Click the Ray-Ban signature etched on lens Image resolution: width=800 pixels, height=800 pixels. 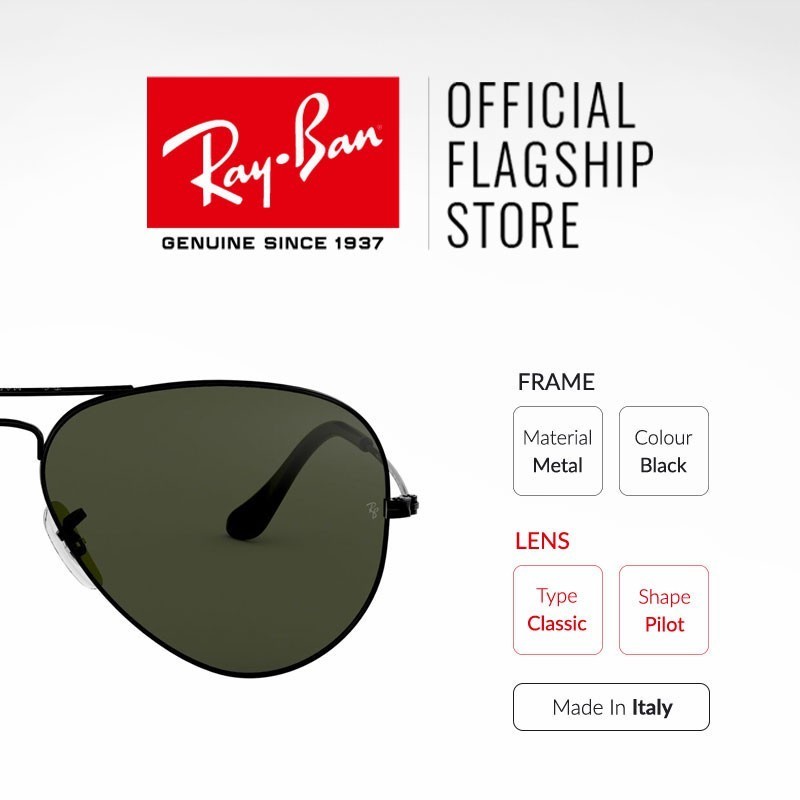373,509
